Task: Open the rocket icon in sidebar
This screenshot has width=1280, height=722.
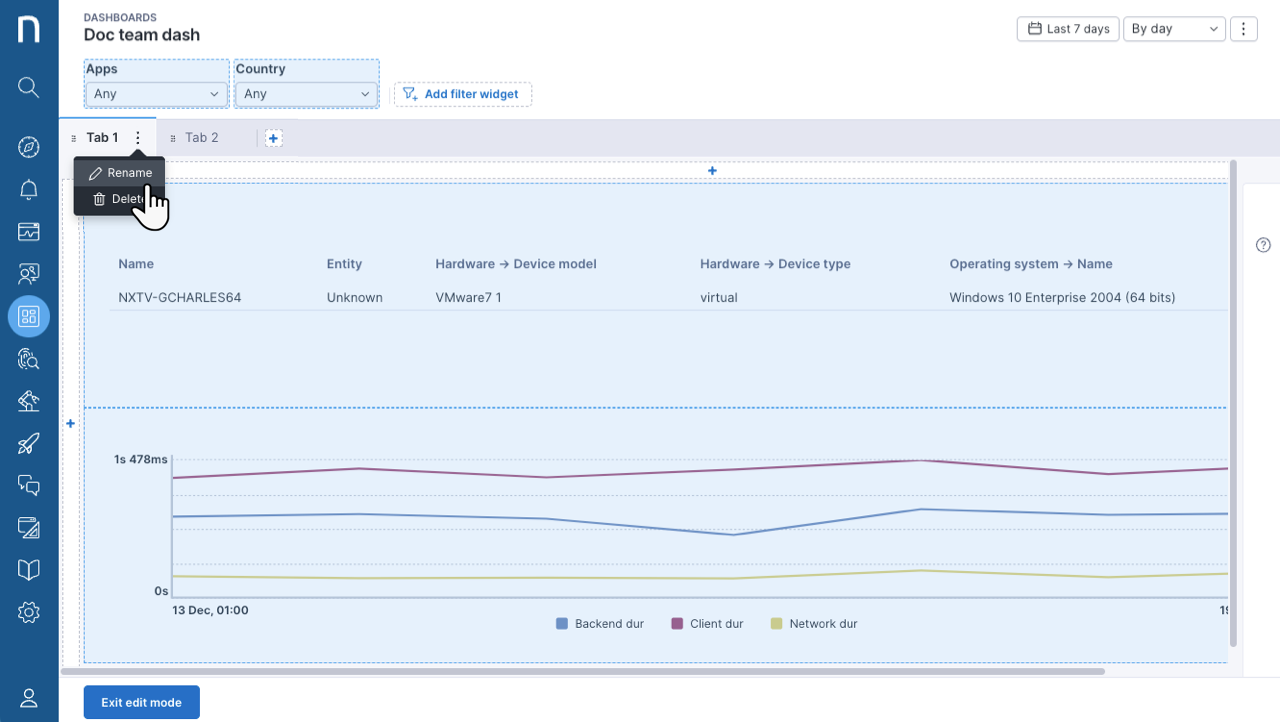Action: click(29, 443)
